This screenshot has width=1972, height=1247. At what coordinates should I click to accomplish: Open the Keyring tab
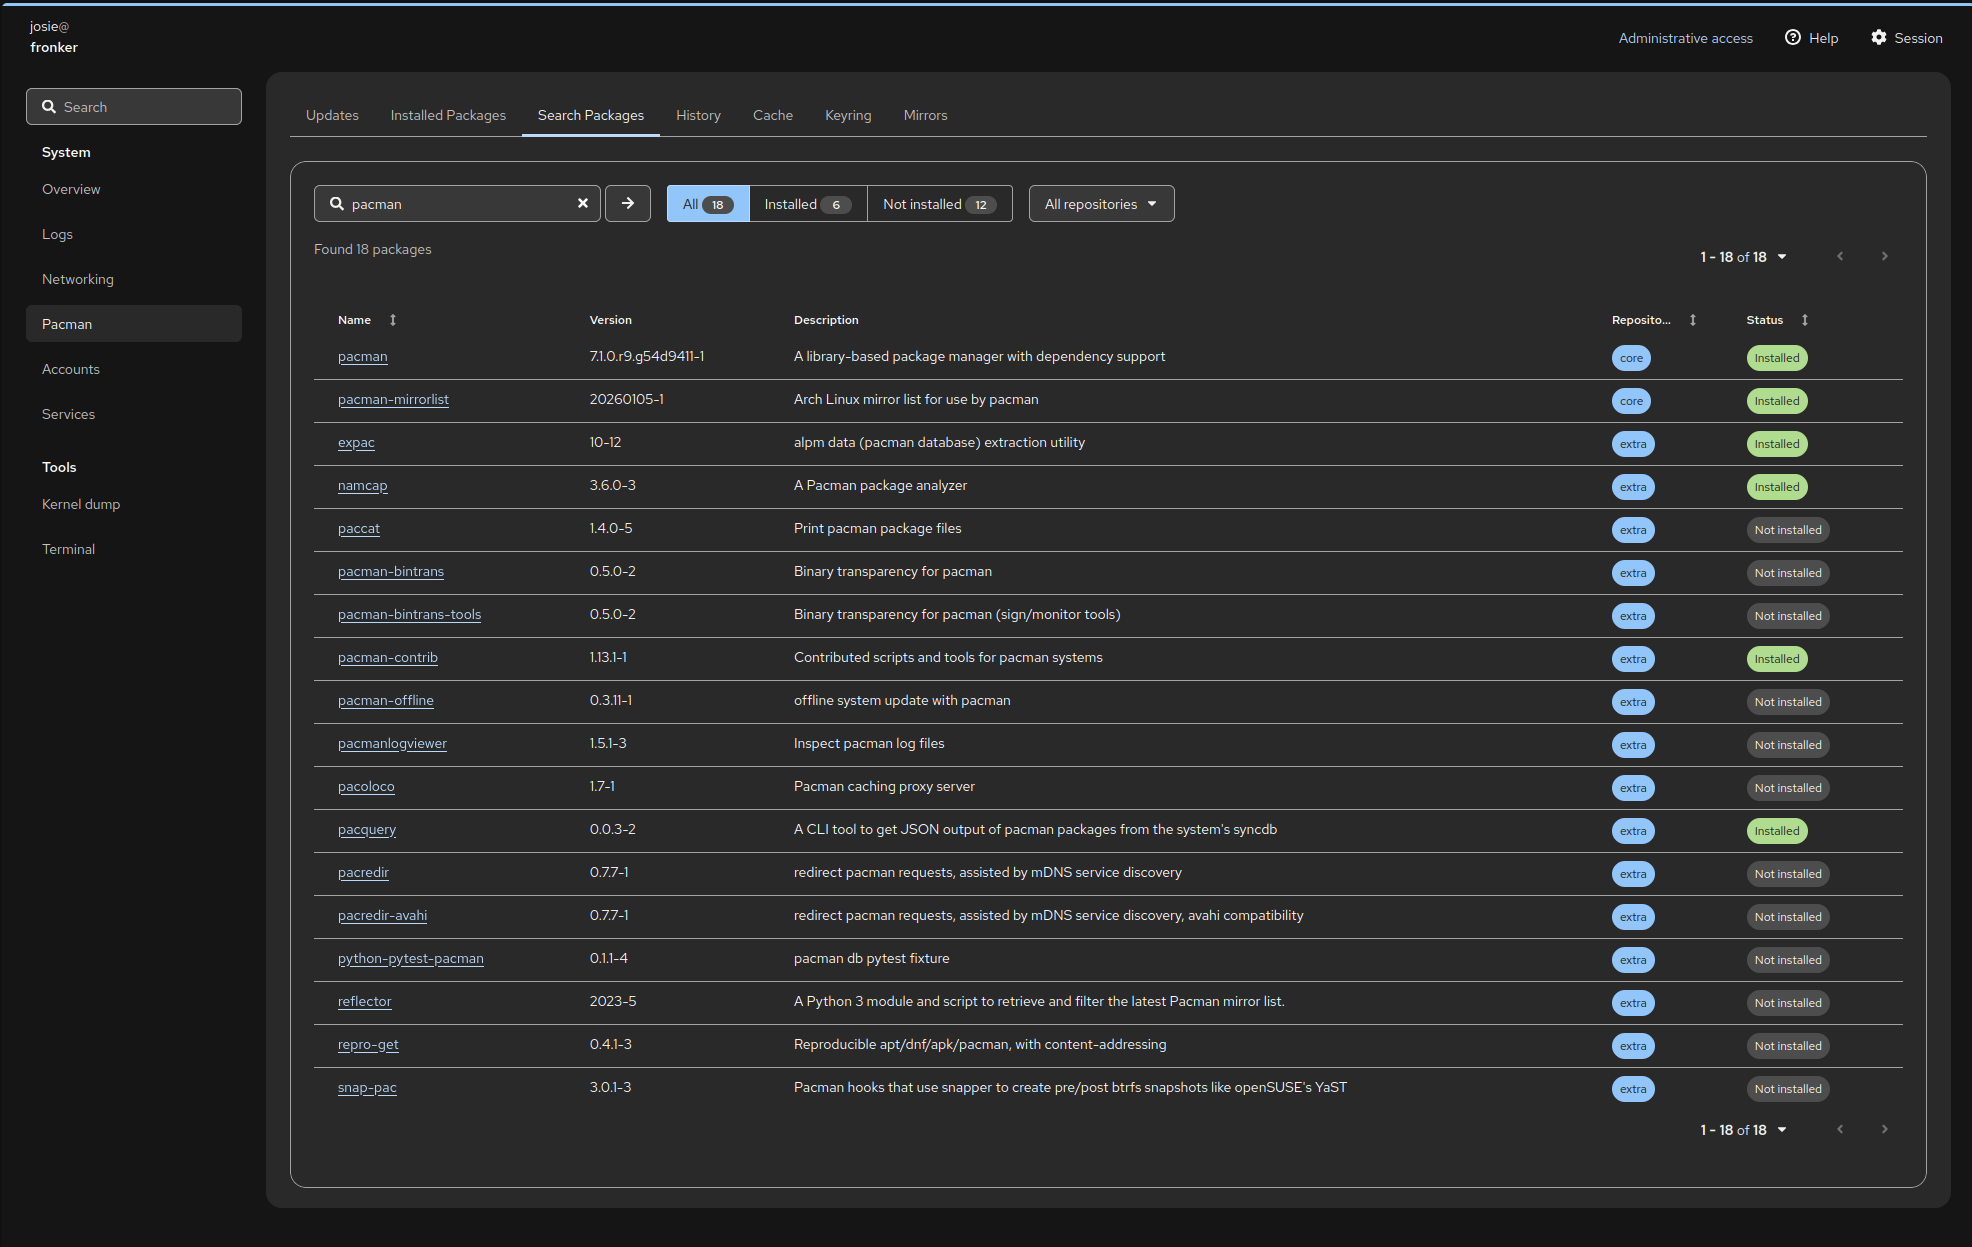click(x=848, y=115)
